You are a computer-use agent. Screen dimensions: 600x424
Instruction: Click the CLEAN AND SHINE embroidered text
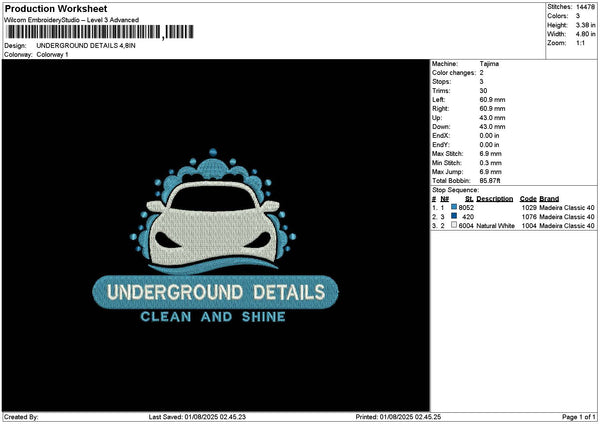[213, 318]
